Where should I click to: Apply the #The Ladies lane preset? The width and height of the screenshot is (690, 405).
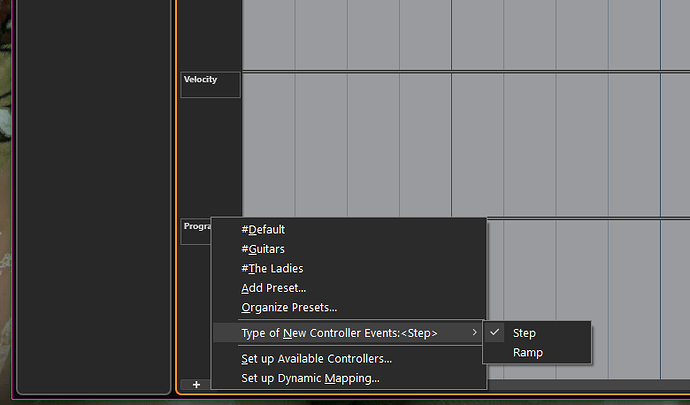click(x=272, y=268)
